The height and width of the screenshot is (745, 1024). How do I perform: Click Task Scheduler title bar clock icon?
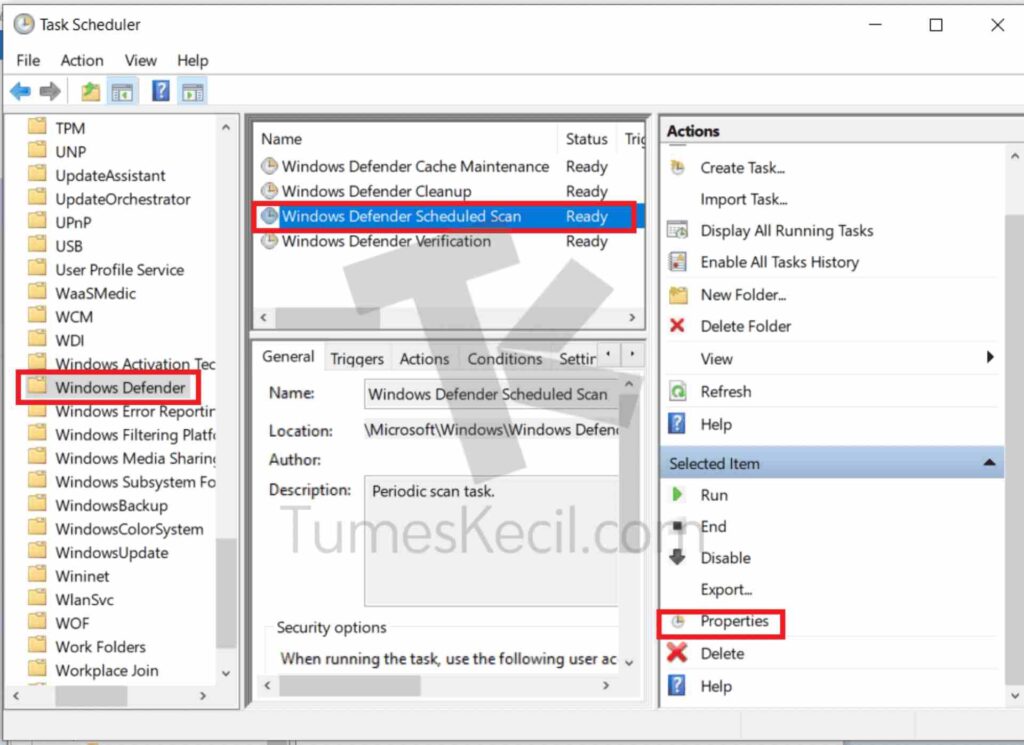click(x=24, y=24)
